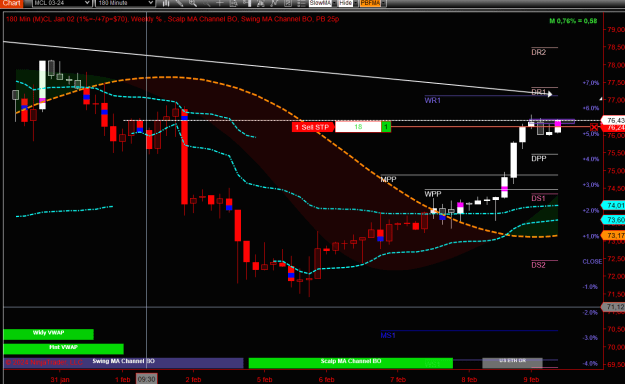The width and height of the screenshot is (625, 384).
Task: Click the order price offset field showing 18
Action: pos(358,127)
